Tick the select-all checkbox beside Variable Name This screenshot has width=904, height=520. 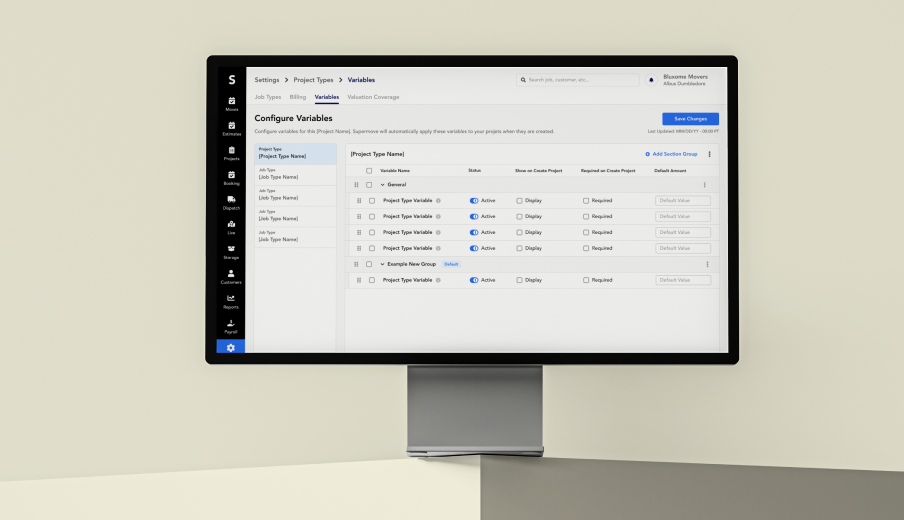click(x=369, y=171)
